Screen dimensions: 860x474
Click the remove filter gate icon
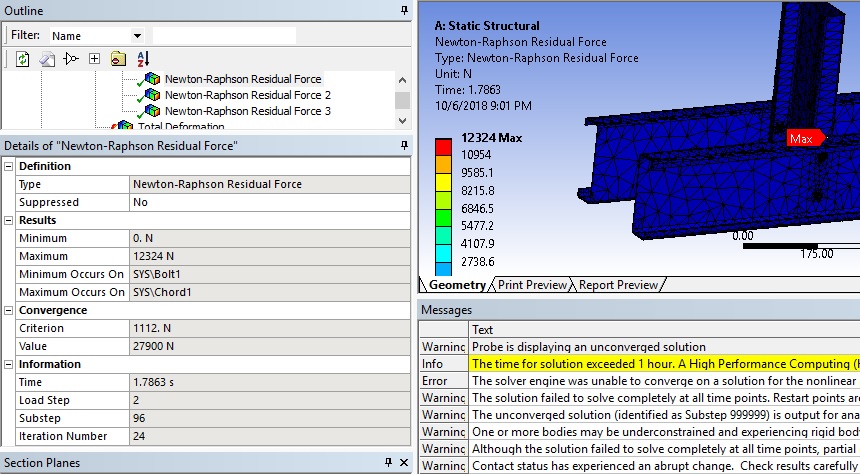[71, 59]
